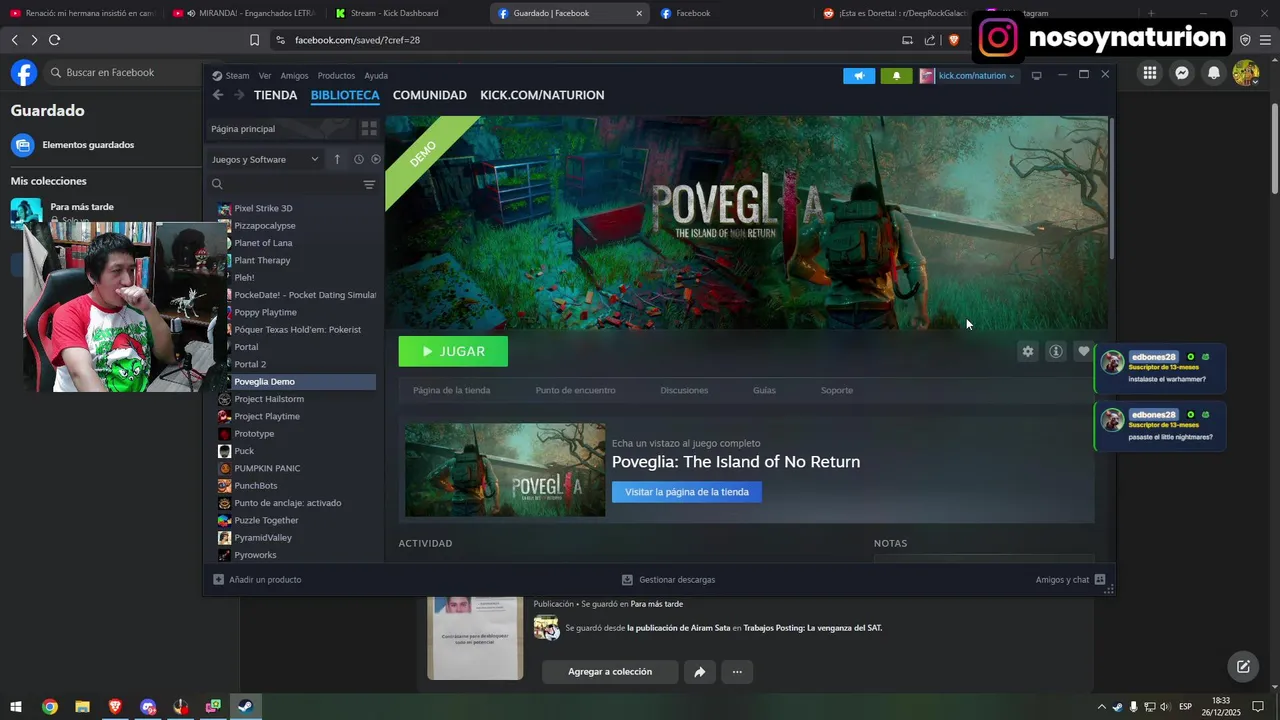Select Prototype in game list

tap(254, 434)
